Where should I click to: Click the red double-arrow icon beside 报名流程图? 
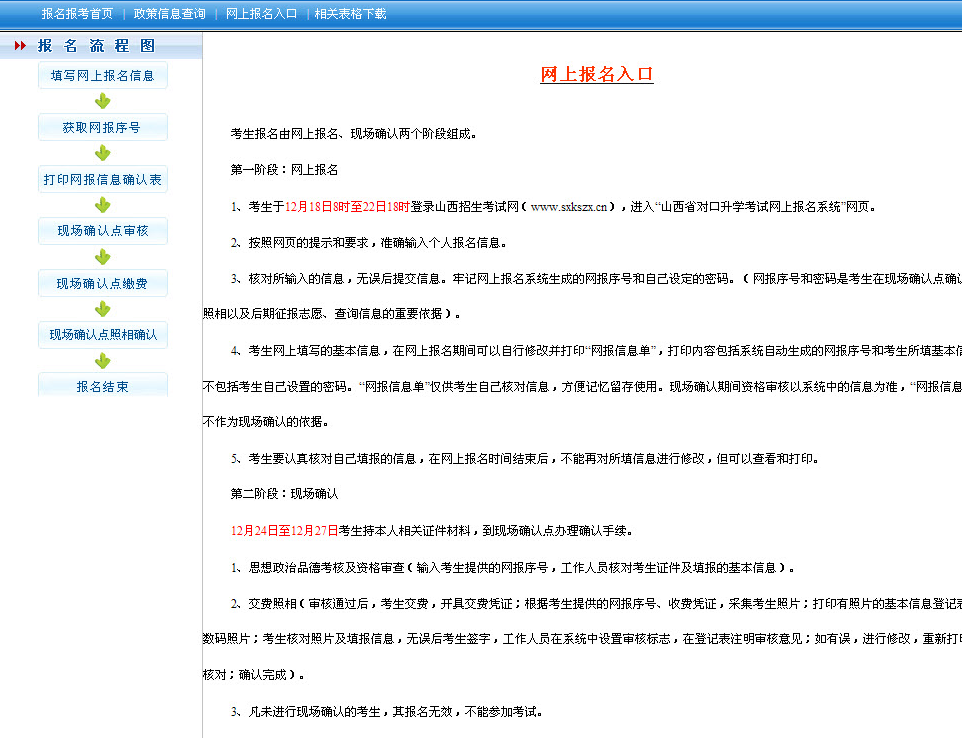pyautogui.click(x=20, y=45)
